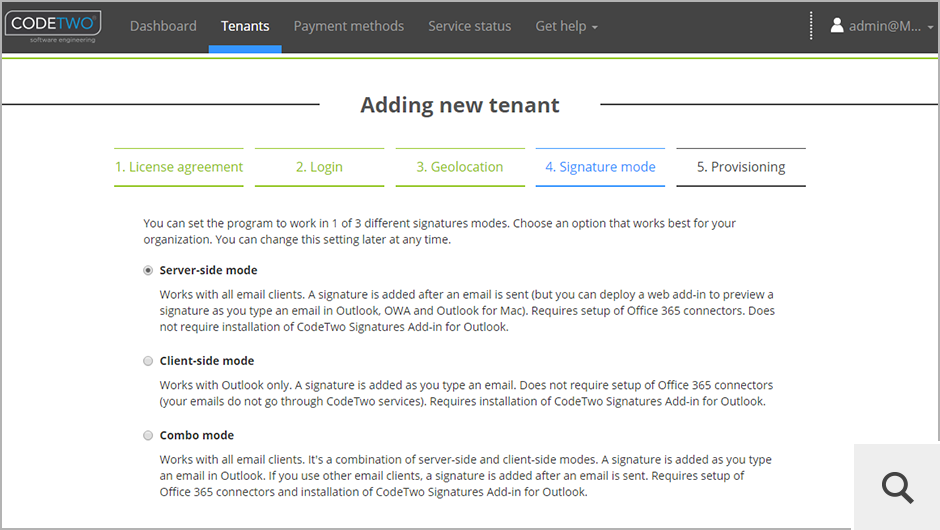Click the CodeTwo logo
The width and height of the screenshot is (940, 530).
pos(52,26)
